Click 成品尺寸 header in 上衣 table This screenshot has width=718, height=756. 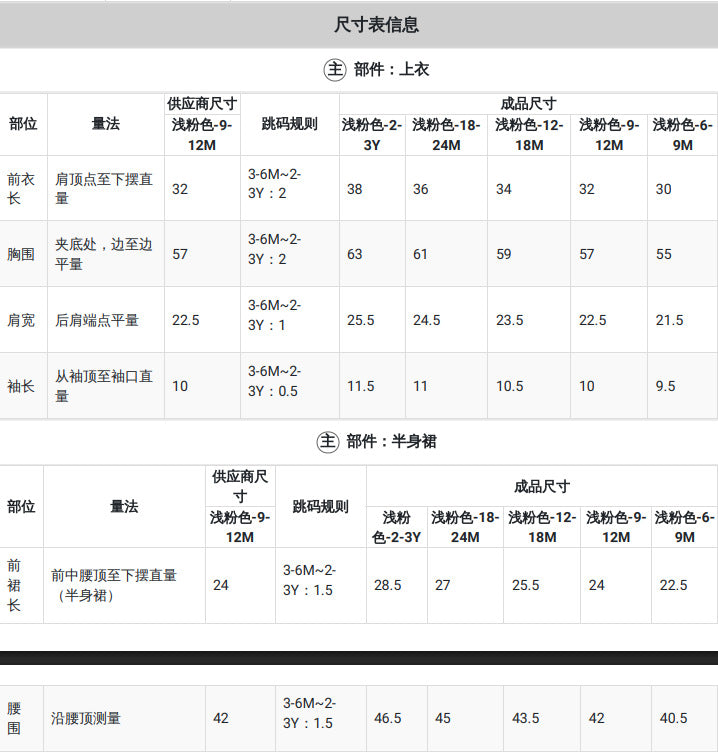point(528,104)
